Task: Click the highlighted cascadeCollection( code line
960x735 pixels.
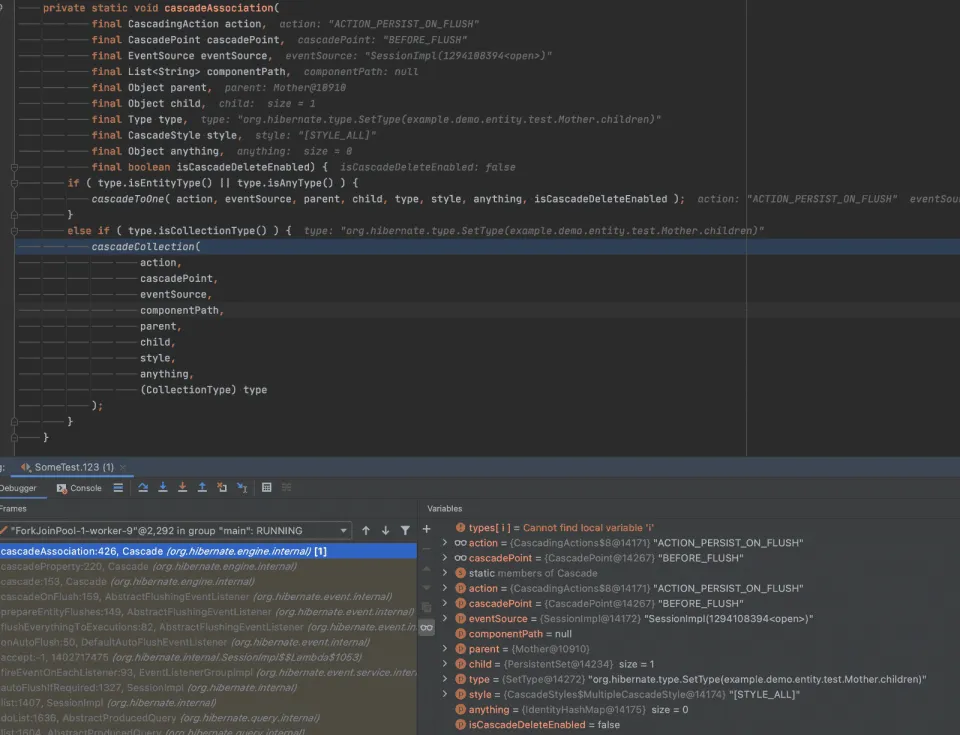Action: coord(487,247)
